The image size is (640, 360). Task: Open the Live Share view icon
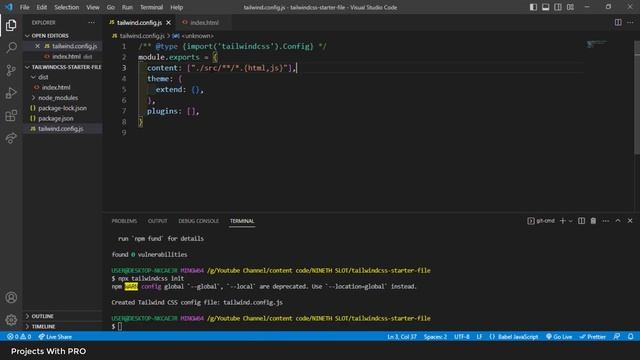click(x=11, y=138)
